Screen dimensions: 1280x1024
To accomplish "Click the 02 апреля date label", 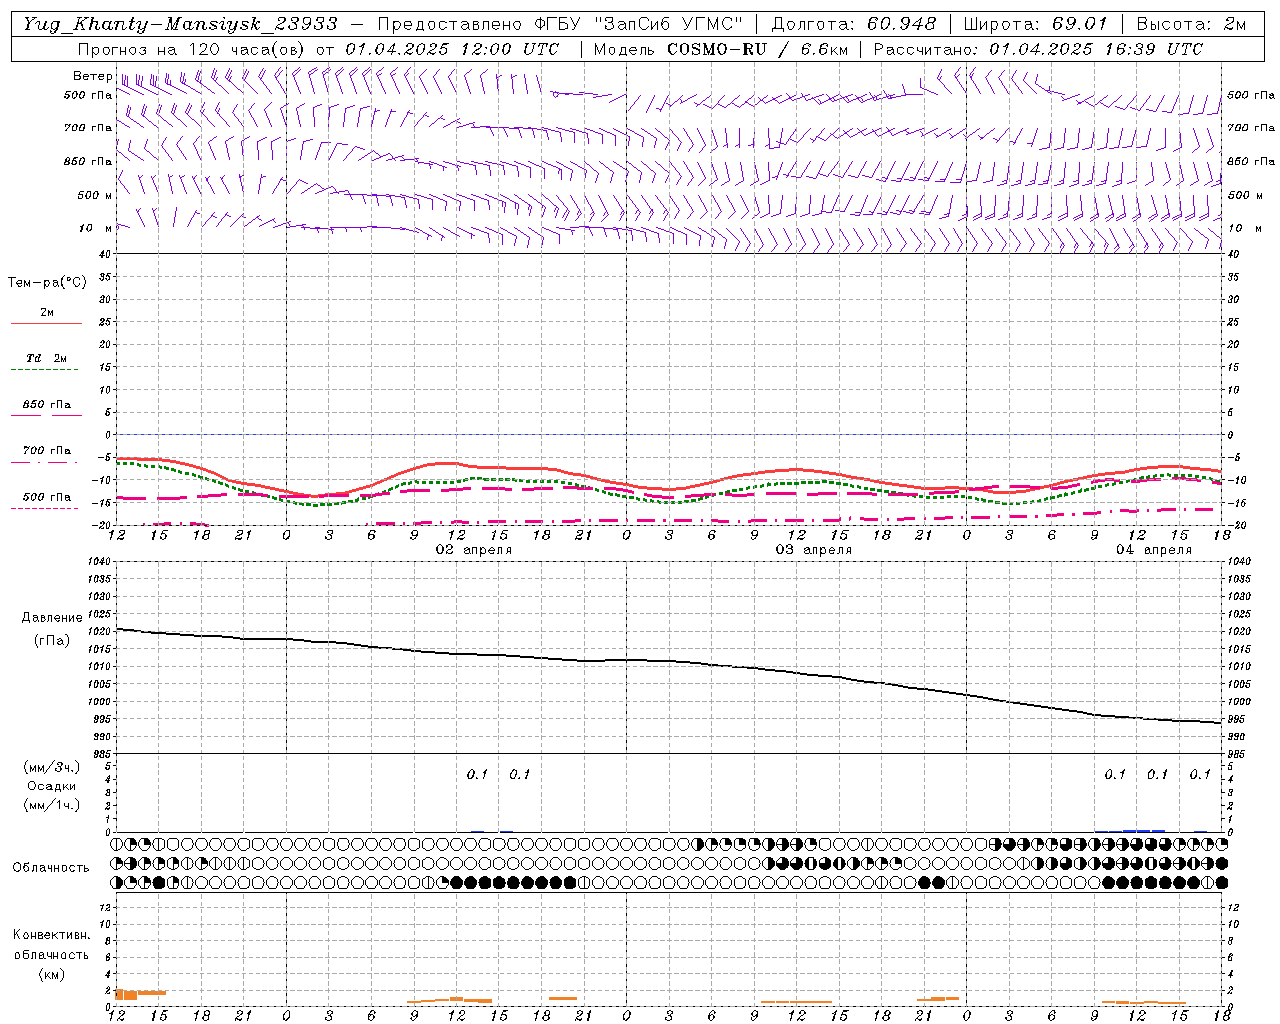I will coord(474,550).
